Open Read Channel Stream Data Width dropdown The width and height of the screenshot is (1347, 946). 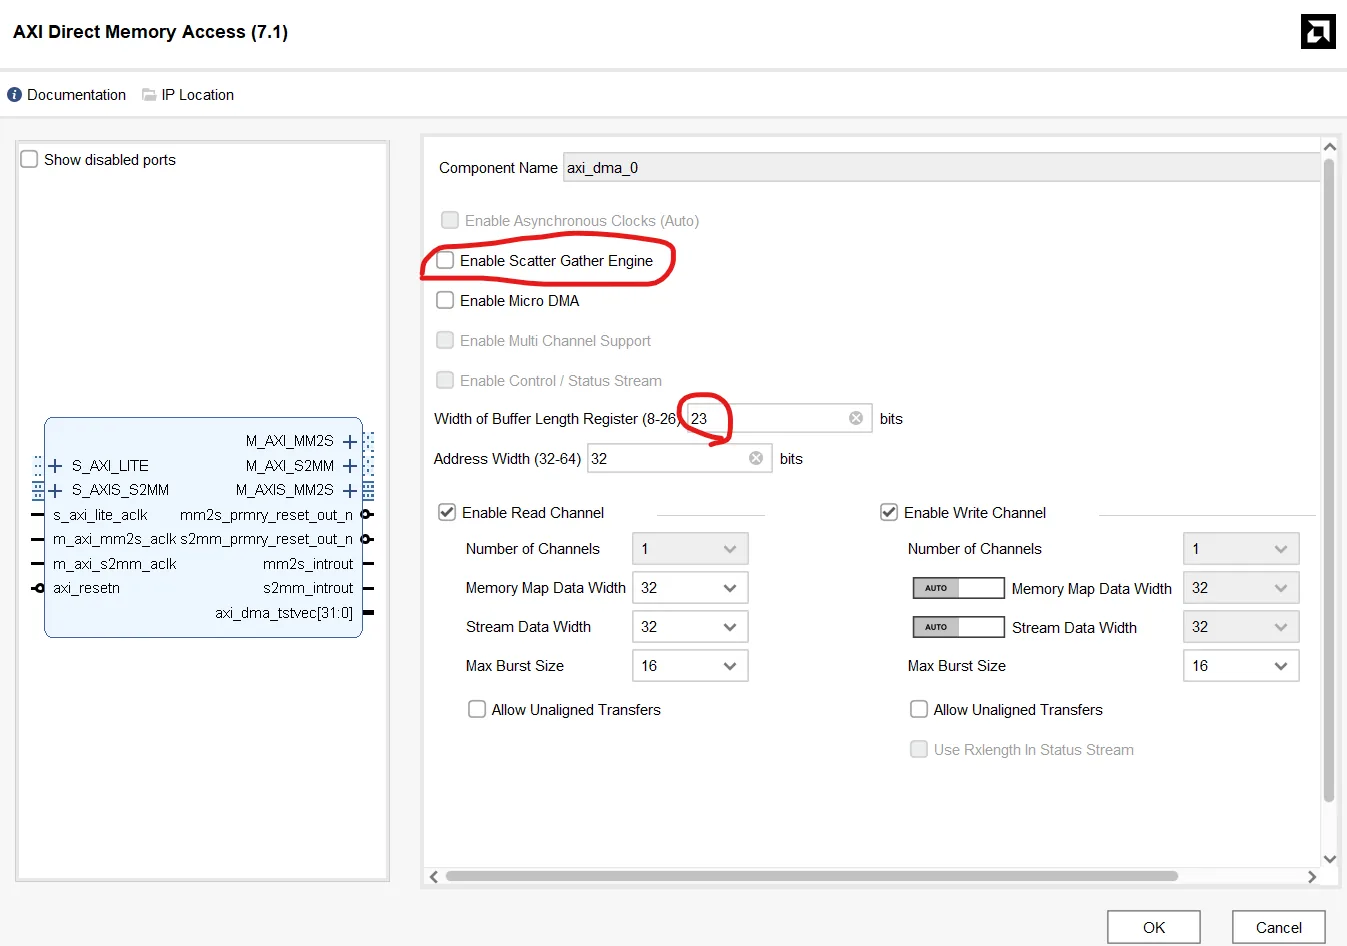click(x=690, y=627)
